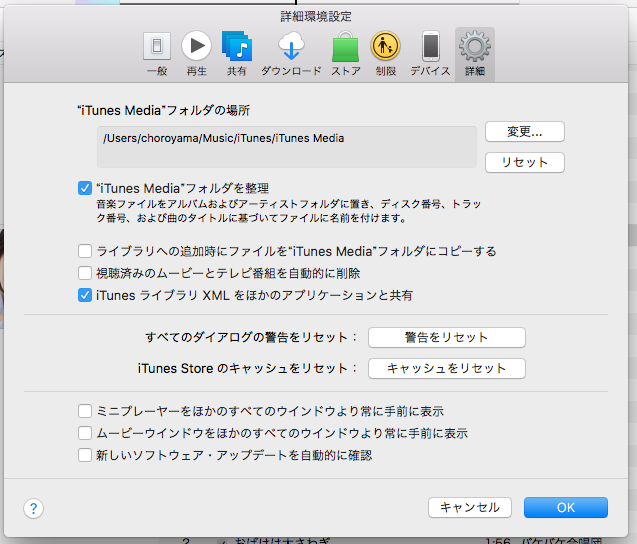
Task: Open the 共有 (Sharing) preferences icon
Action: click(x=237, y=46)
